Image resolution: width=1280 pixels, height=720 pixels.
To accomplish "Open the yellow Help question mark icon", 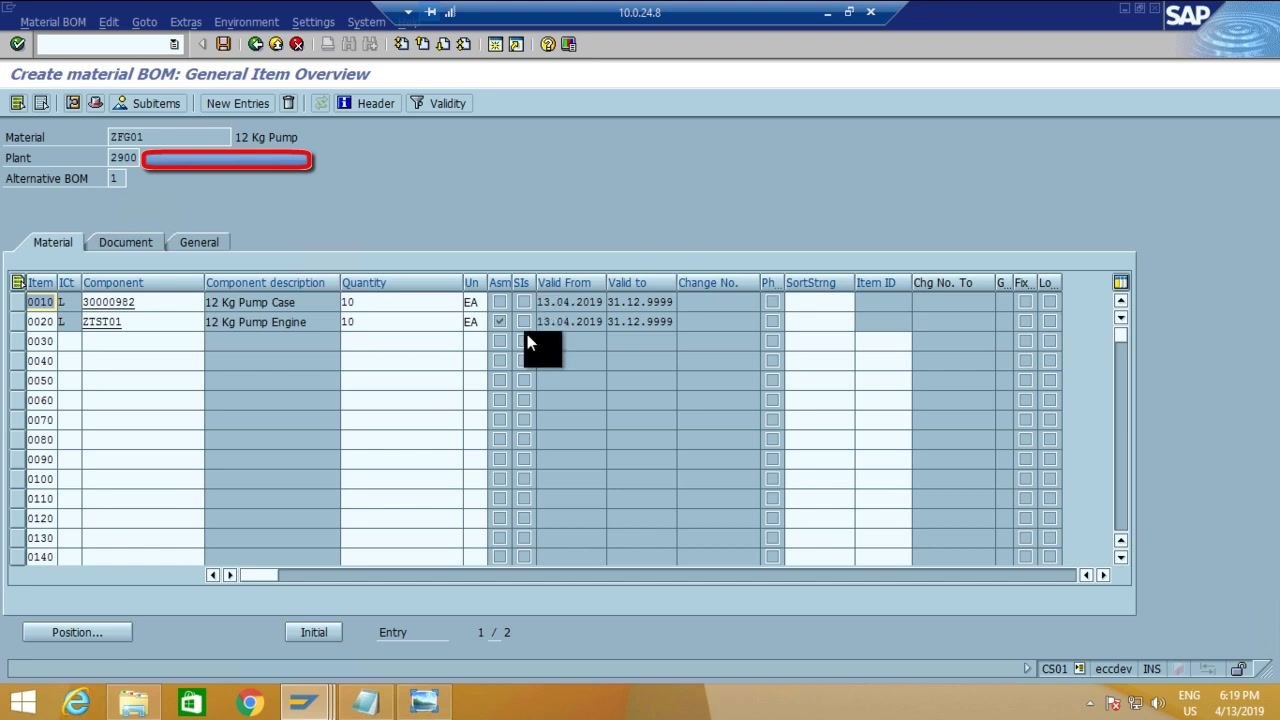I will [x=548, y=44].
